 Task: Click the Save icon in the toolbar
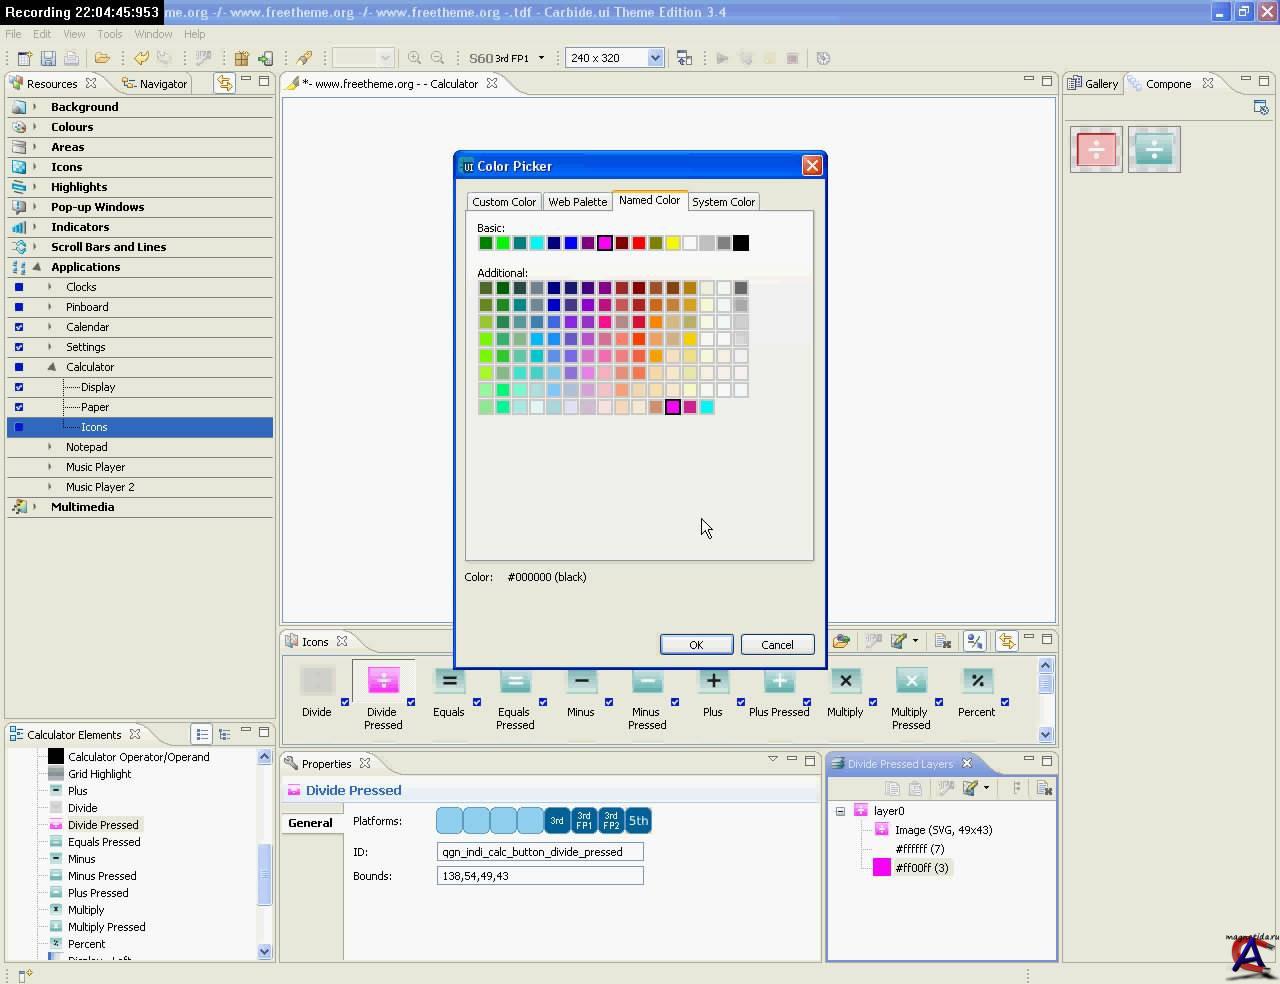point(48,58)
